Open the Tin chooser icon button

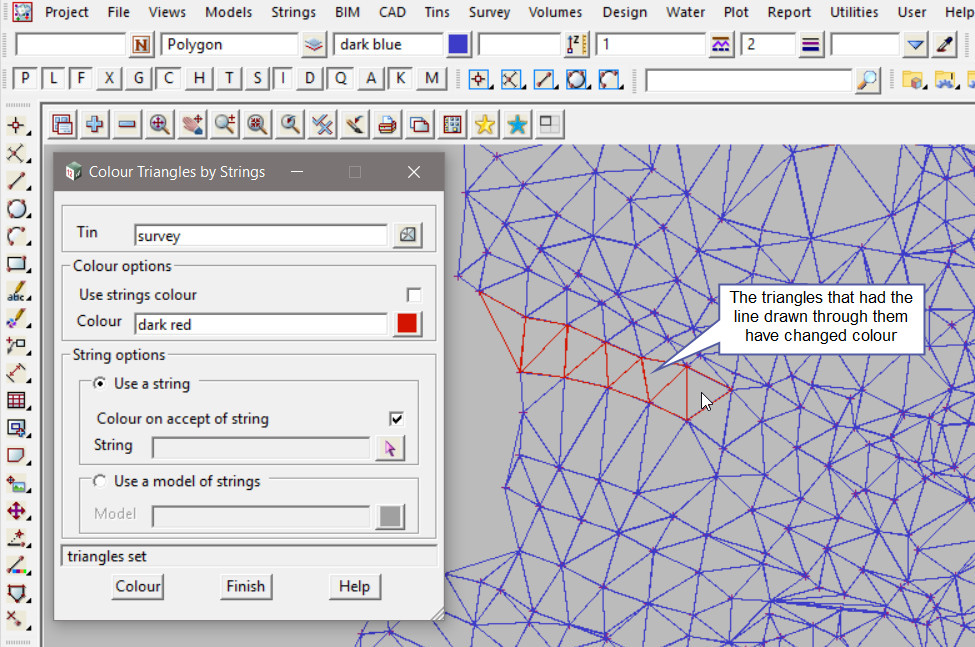pyautogui.click(x=408, y=235)
